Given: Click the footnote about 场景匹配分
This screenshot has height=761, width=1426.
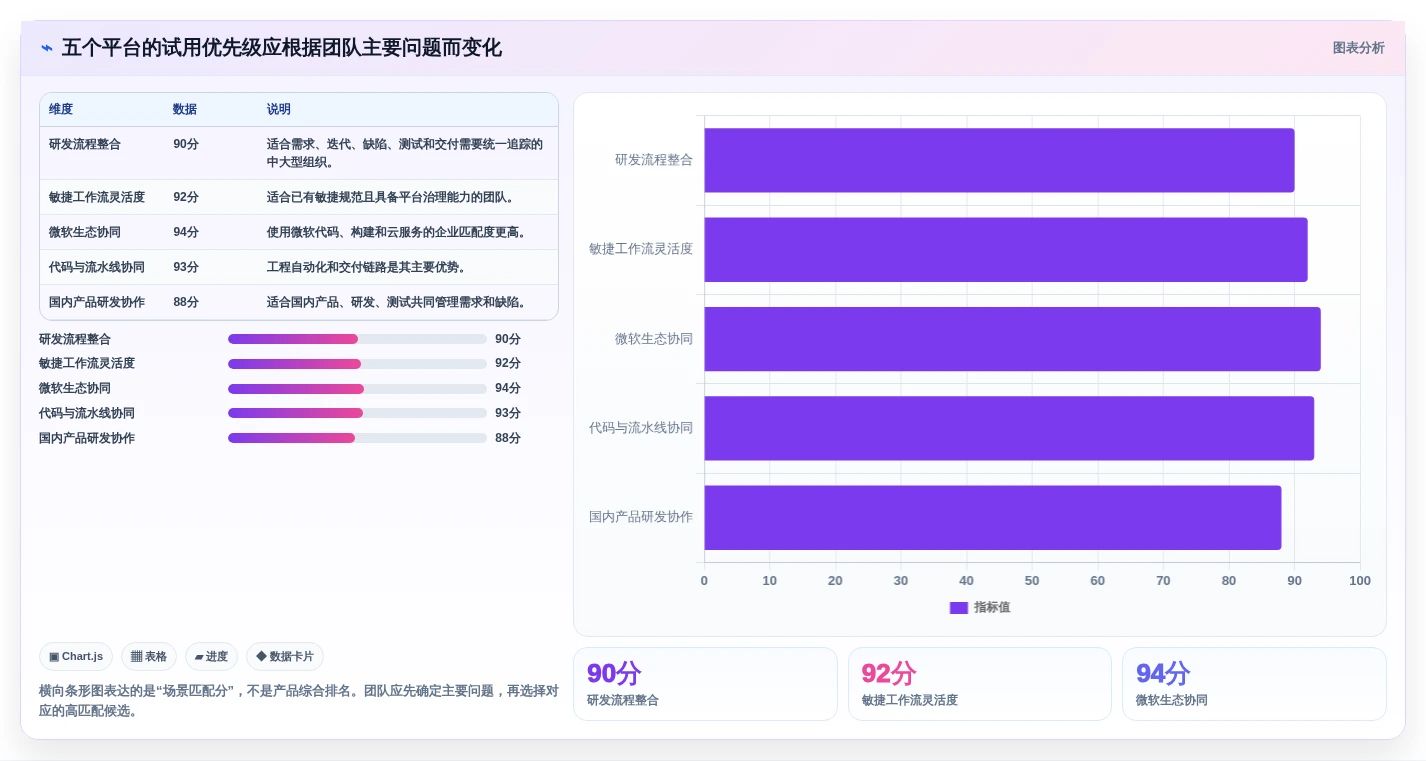Looking at the screenshot, I should coord(299,701).
